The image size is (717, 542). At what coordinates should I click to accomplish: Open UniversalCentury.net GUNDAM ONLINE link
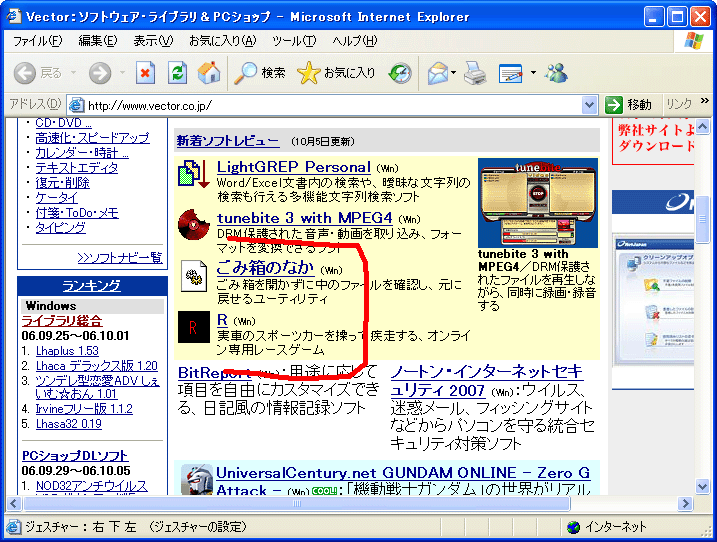coord(403,481)
